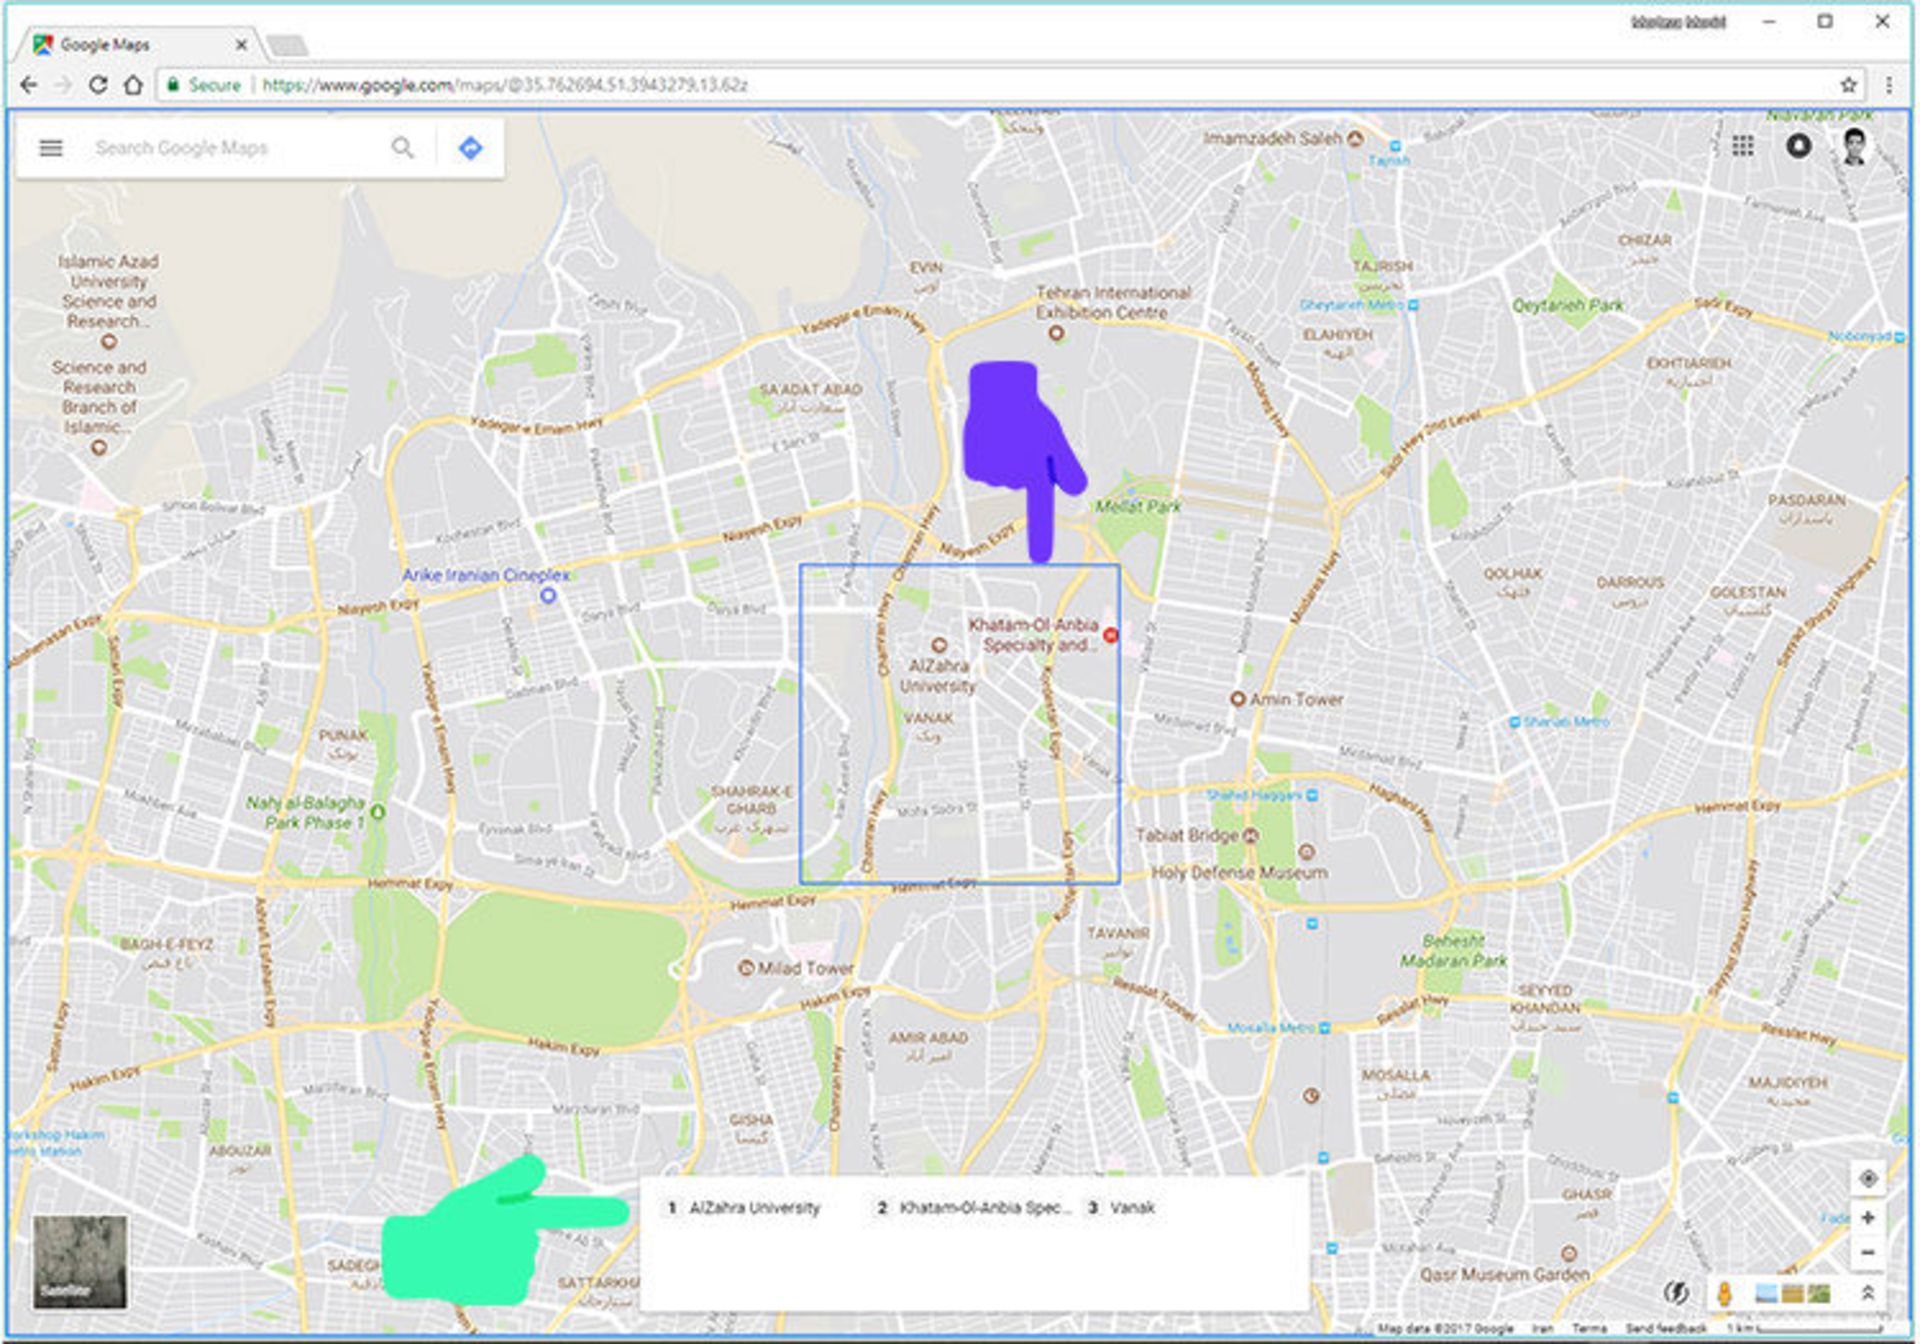Click the AlZahra University map pin
The height and width of the screenshot is (1344, 1920).
(938, 646)
